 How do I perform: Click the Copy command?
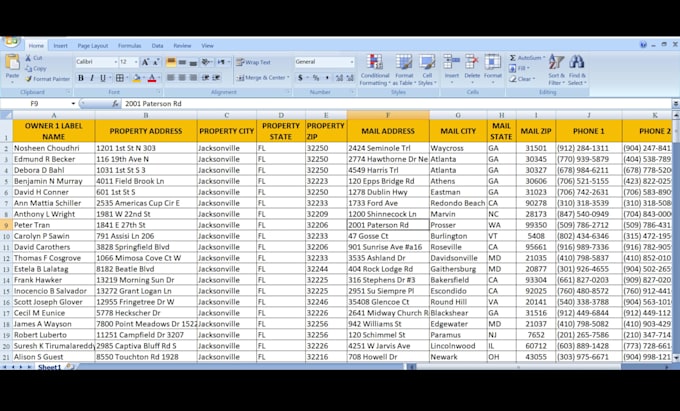coord(36,68)
